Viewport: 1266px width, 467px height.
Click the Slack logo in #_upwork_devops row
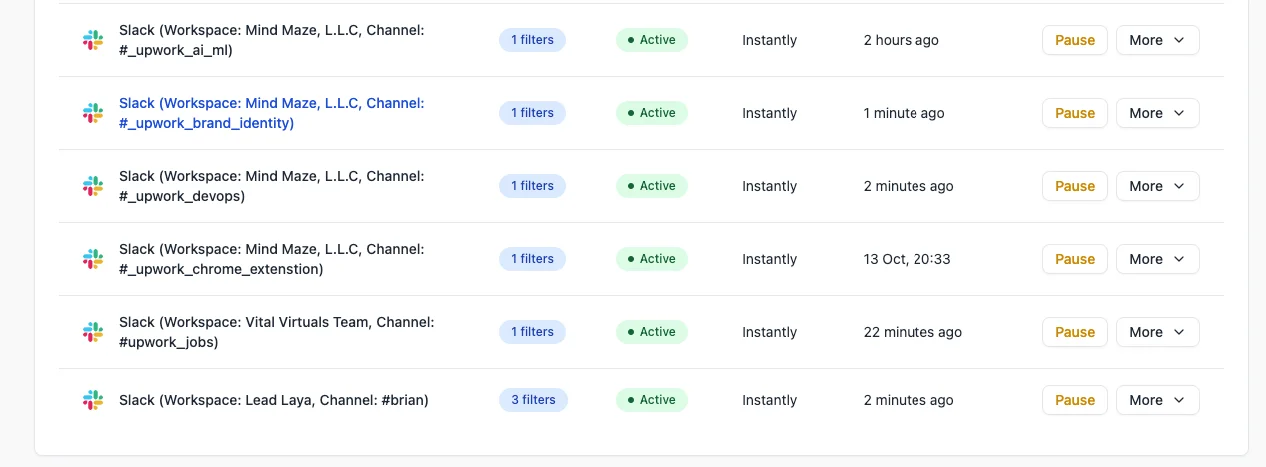pyautogui.click(x=93, y=186)
